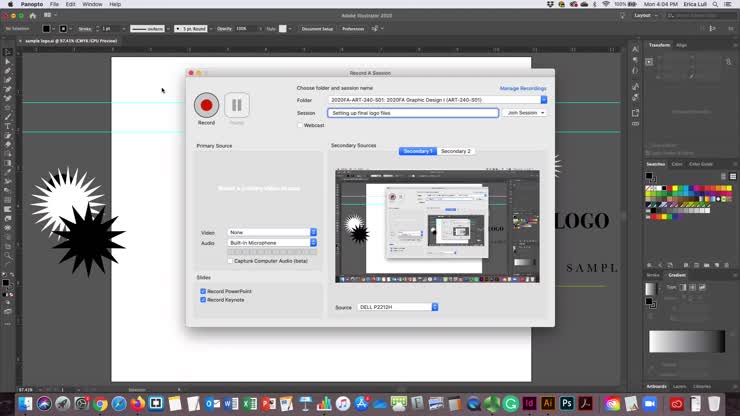This screenshot has width=740, height=416.
Task: Open the File menu
Action: coord(54,4)
